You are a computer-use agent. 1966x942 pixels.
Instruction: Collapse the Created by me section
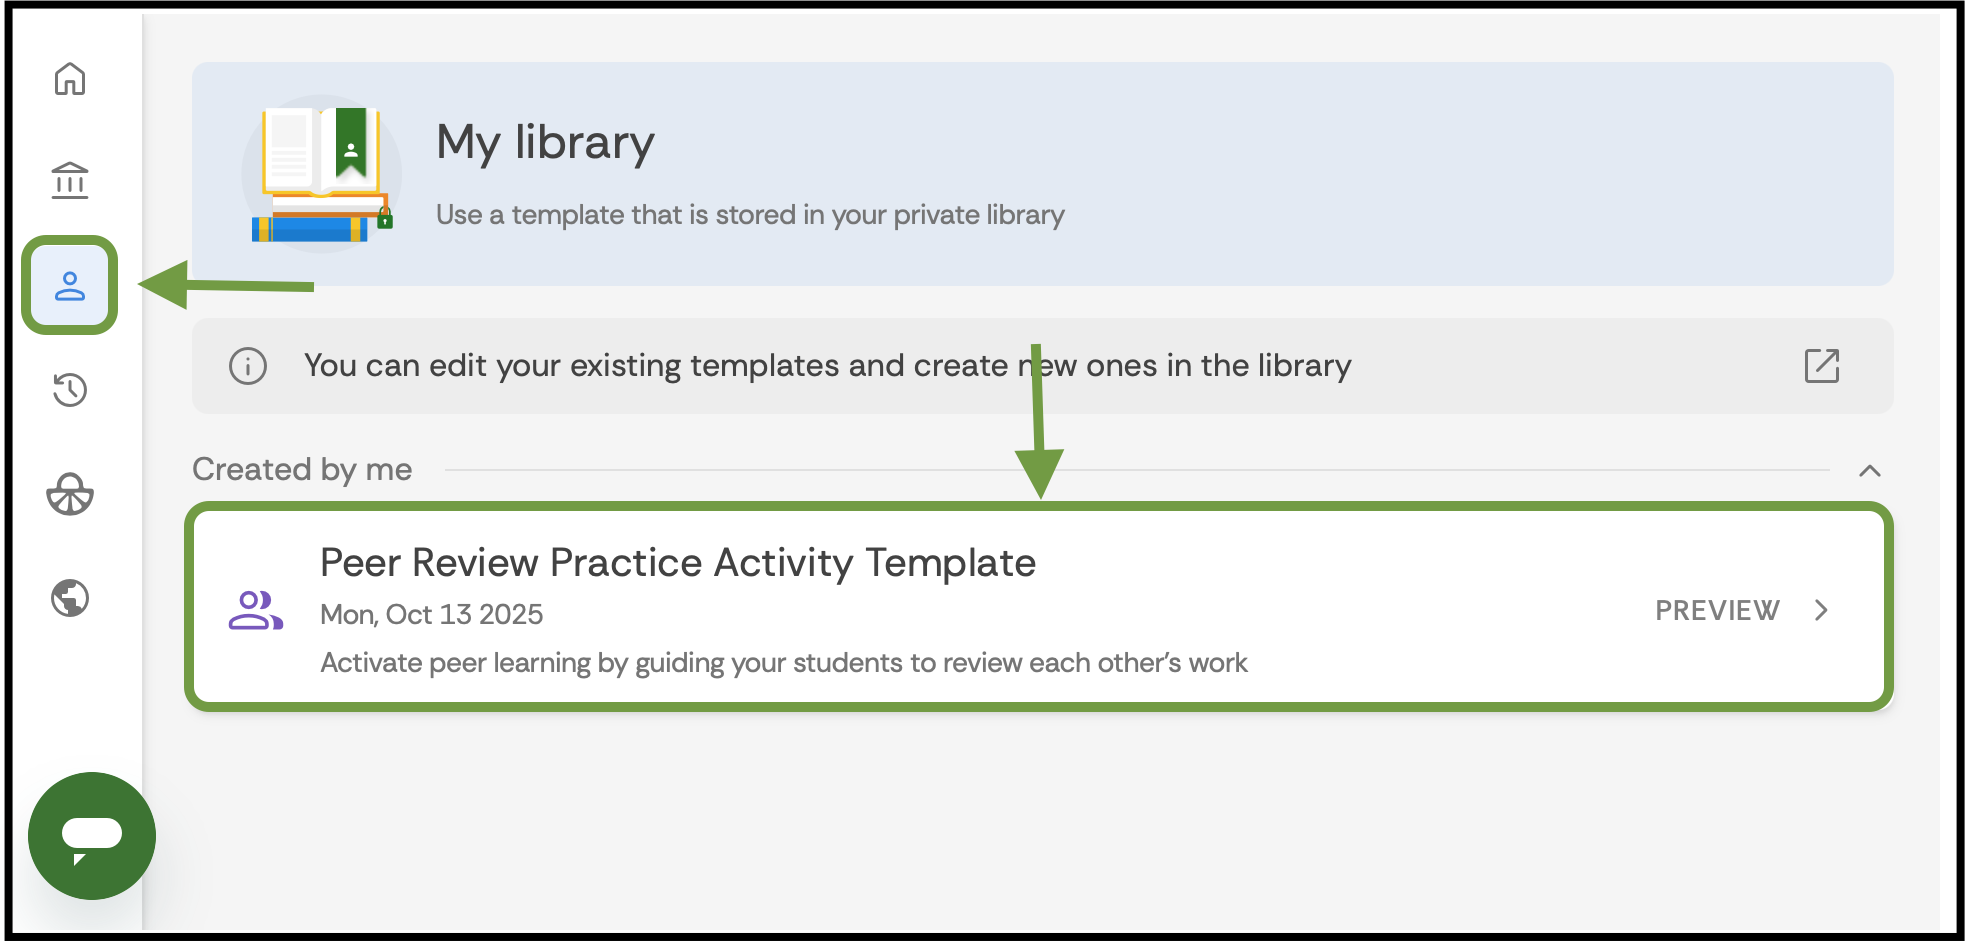tap(1870, 470)
